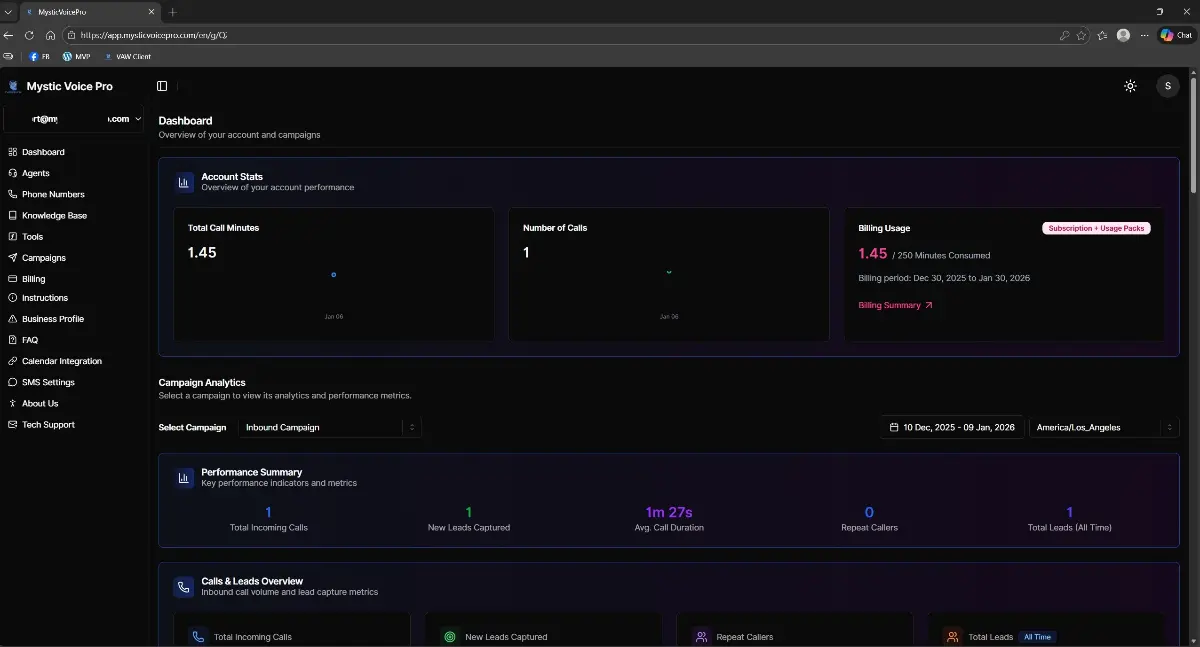The image size is (1200, 647).
Task: Open the Agents section in the sidebar
Action: click(x=34, y=172)
